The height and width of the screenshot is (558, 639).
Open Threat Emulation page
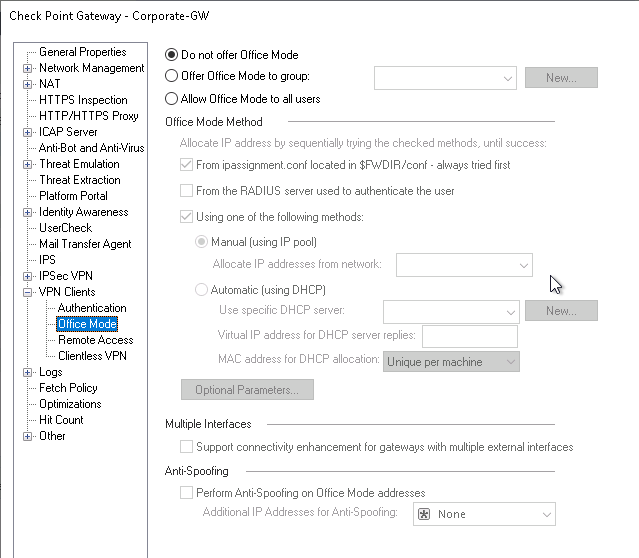coord(79,164)
